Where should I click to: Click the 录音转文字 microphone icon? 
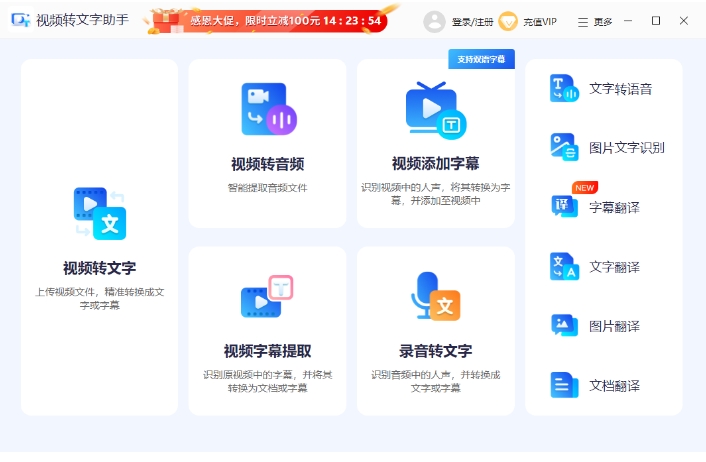[435, 296]
